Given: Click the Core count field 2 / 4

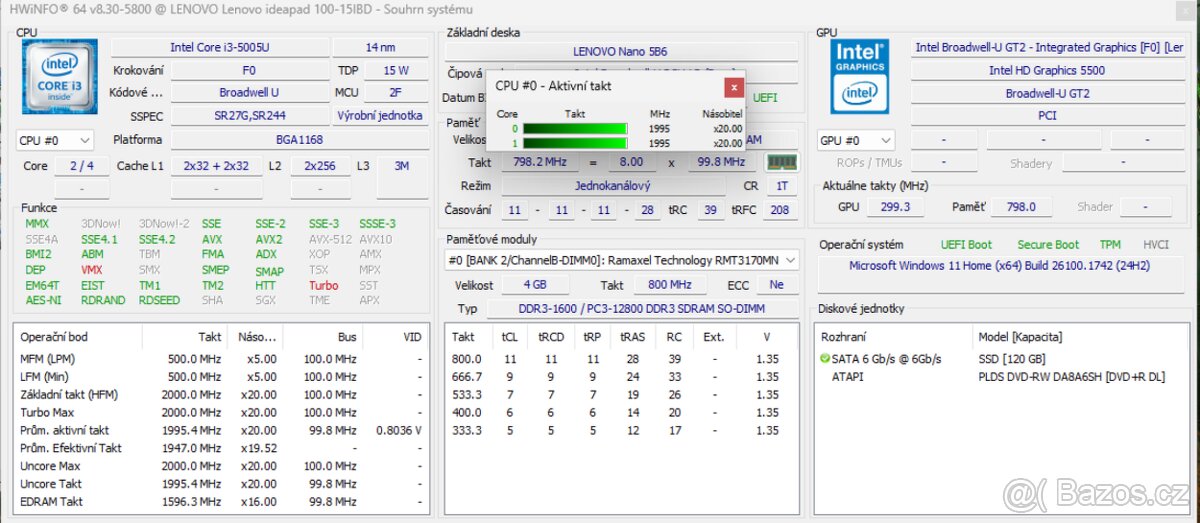Looking at the screenshot, I should pyautogui.click(x=82, y=166).
